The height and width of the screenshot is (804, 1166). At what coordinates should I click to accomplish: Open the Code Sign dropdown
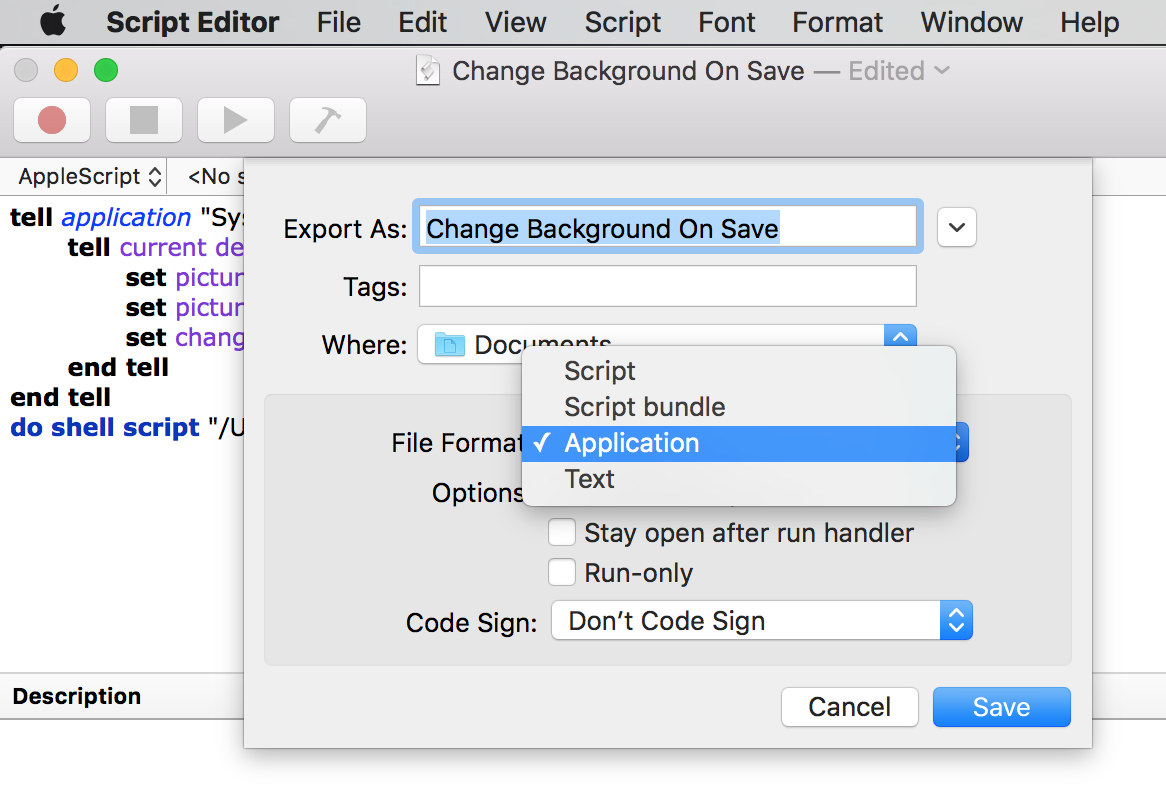coord(761,620)
